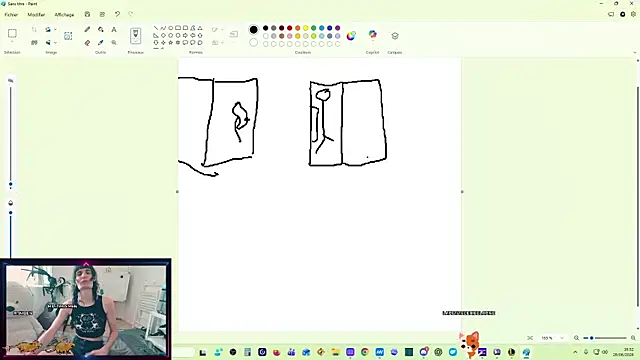Click the Rotate image icon
640x360 pixels.
[48, 29]
